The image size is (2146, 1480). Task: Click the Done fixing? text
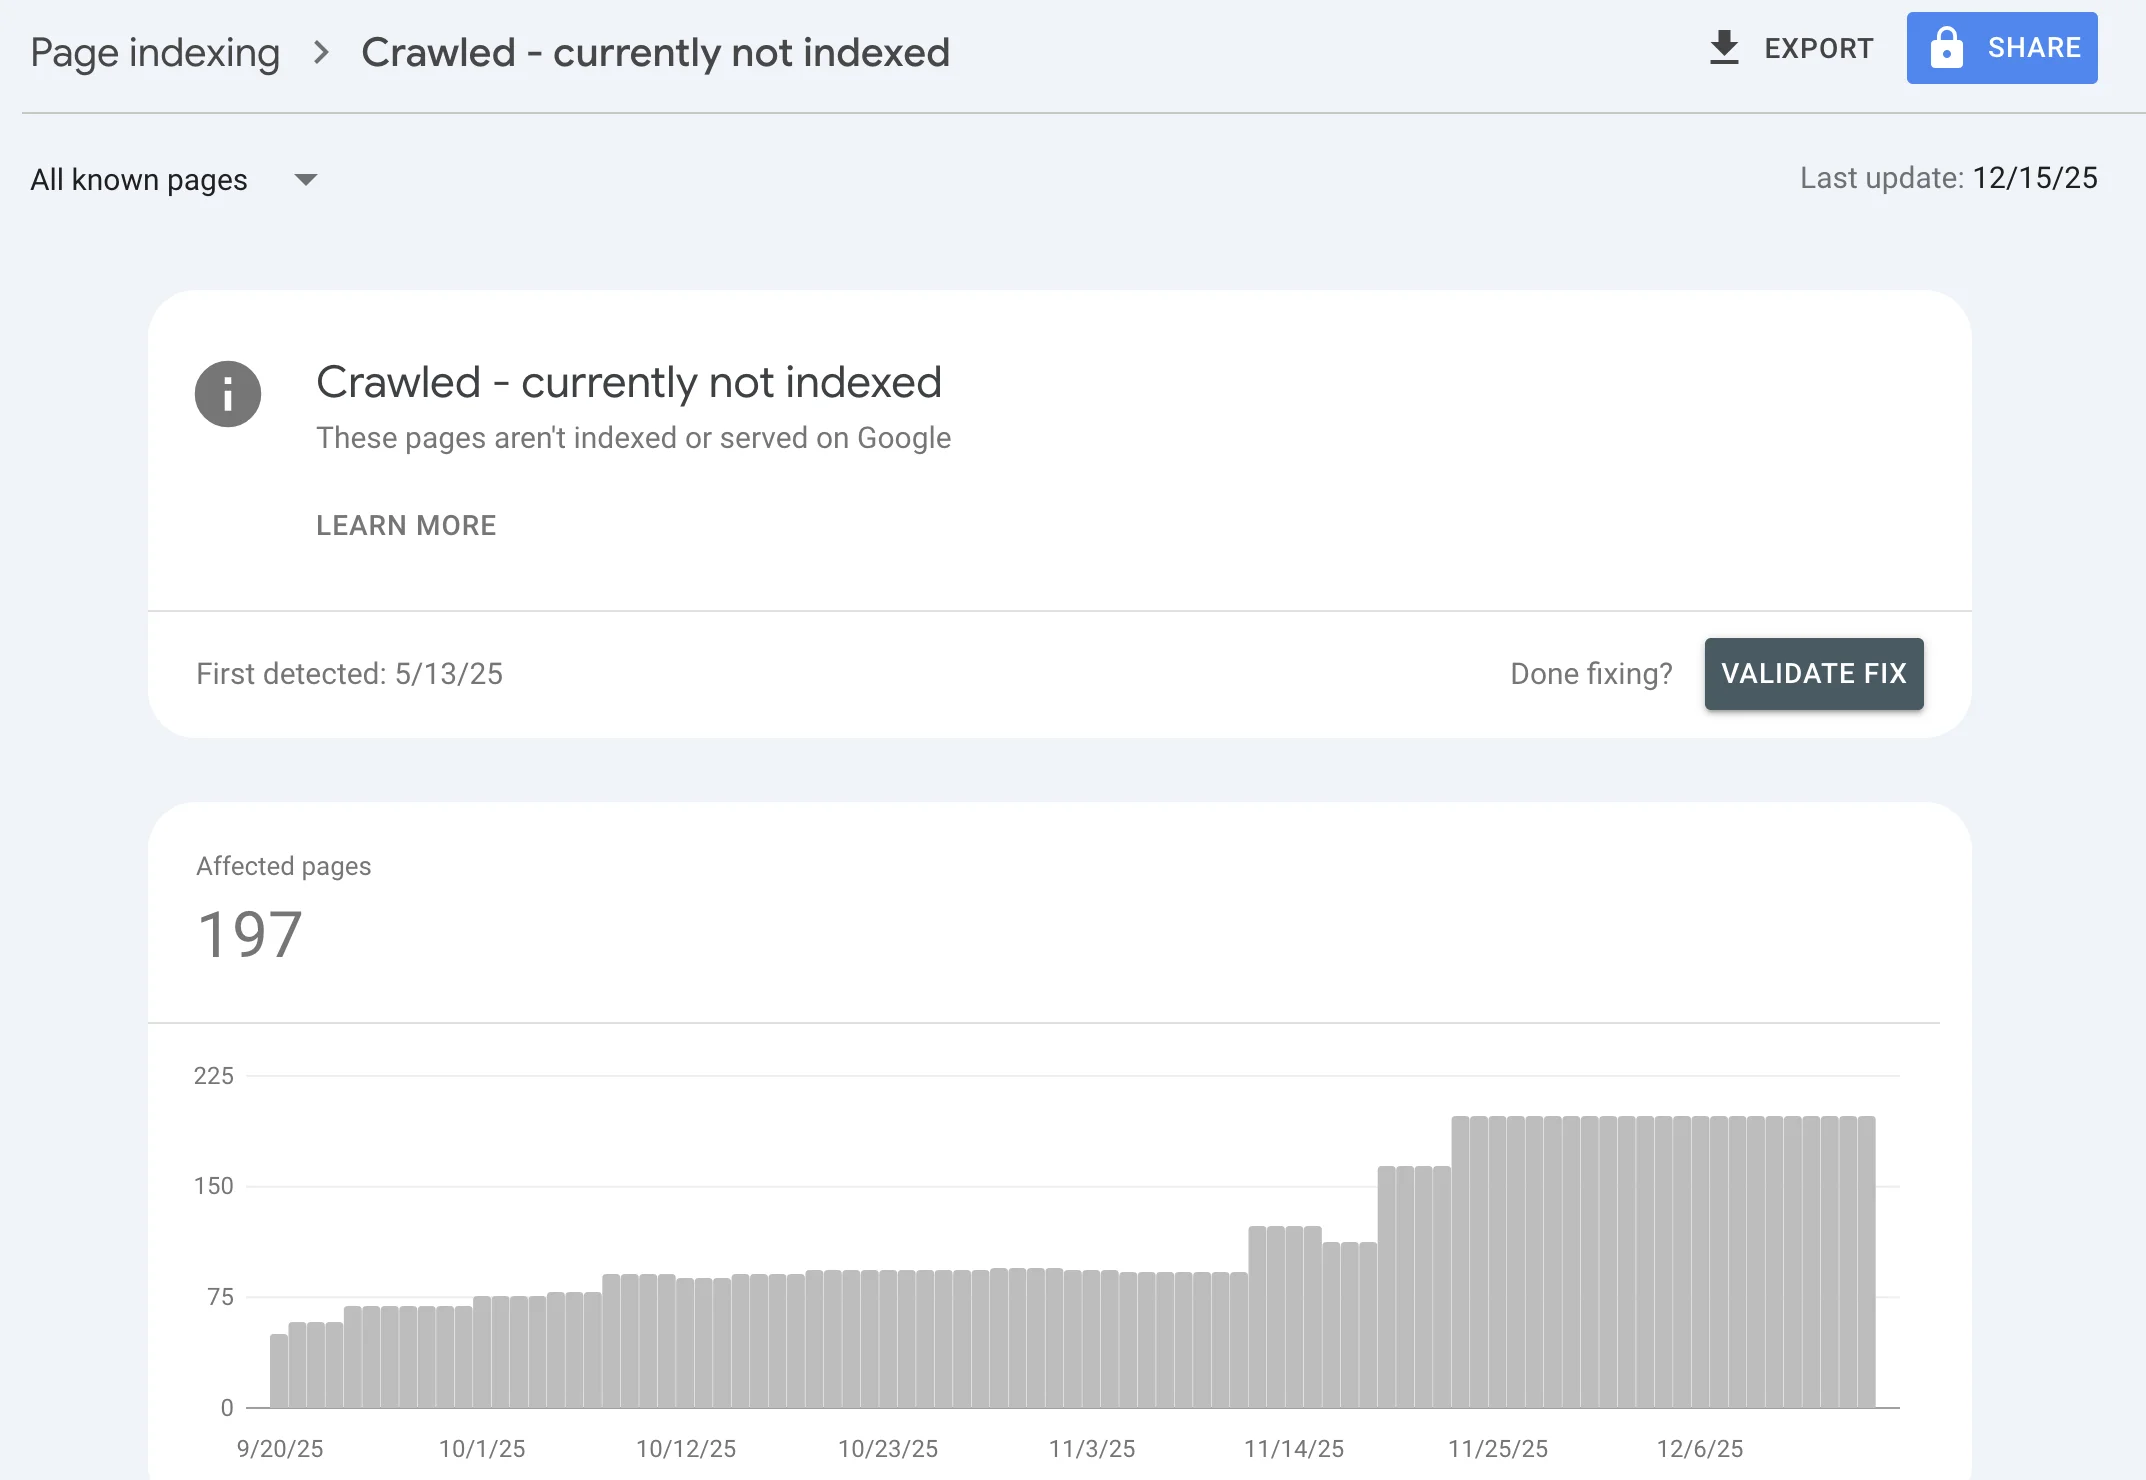coord(1590,673)
